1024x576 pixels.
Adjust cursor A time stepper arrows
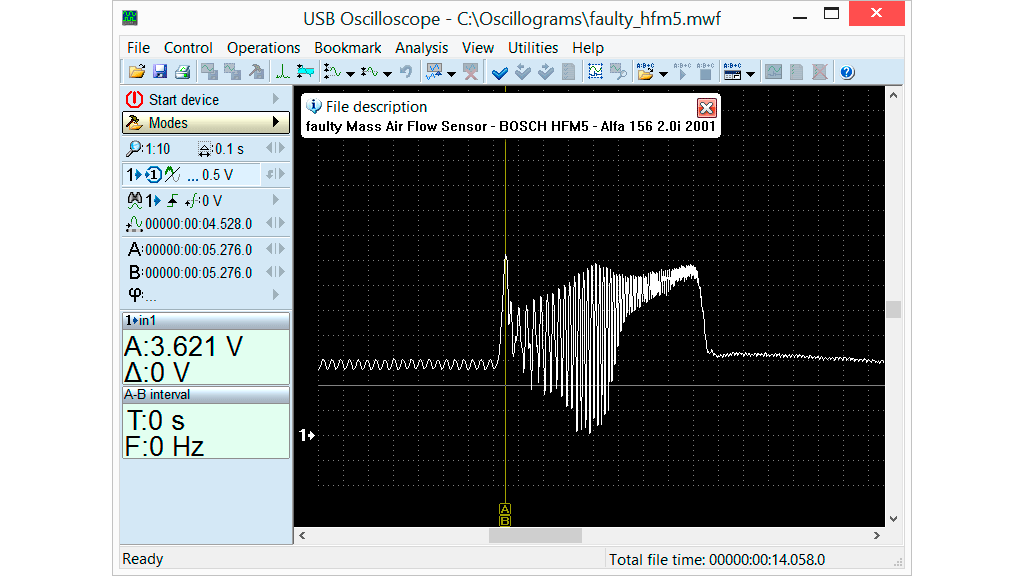(276, 249)
